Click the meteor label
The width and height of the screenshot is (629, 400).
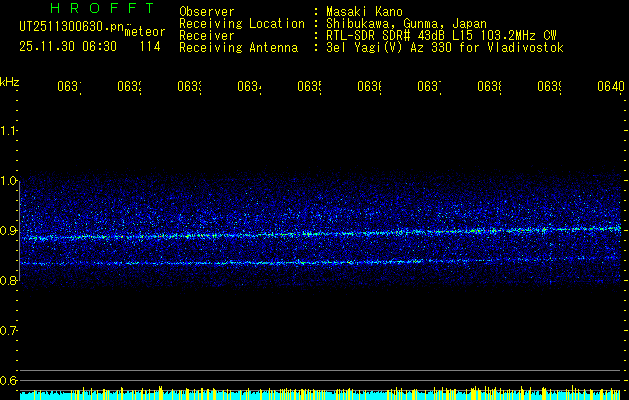pyautogui.click(x=145, y=32)
